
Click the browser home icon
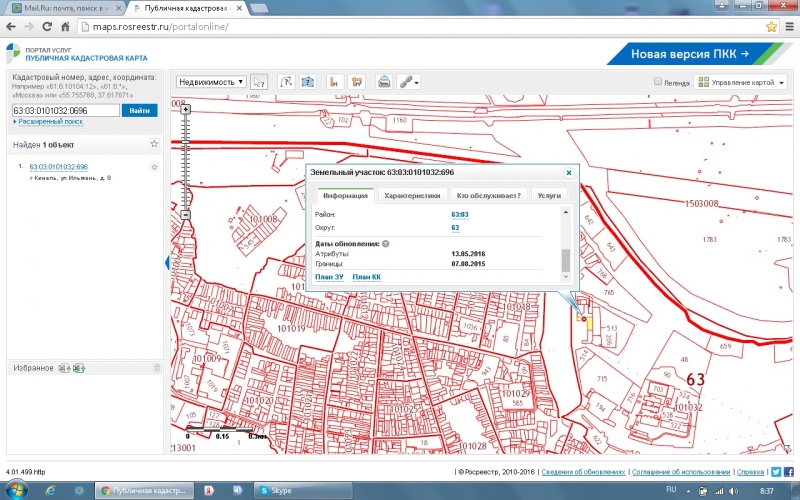pos(65,27)
